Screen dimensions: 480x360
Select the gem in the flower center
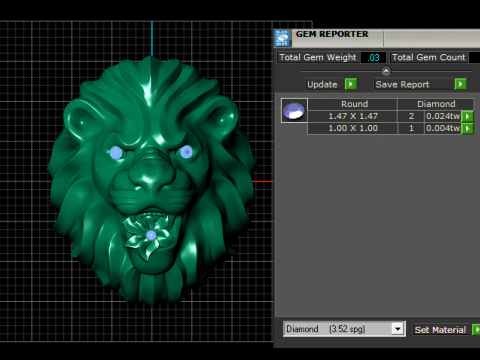click(151, 235)
